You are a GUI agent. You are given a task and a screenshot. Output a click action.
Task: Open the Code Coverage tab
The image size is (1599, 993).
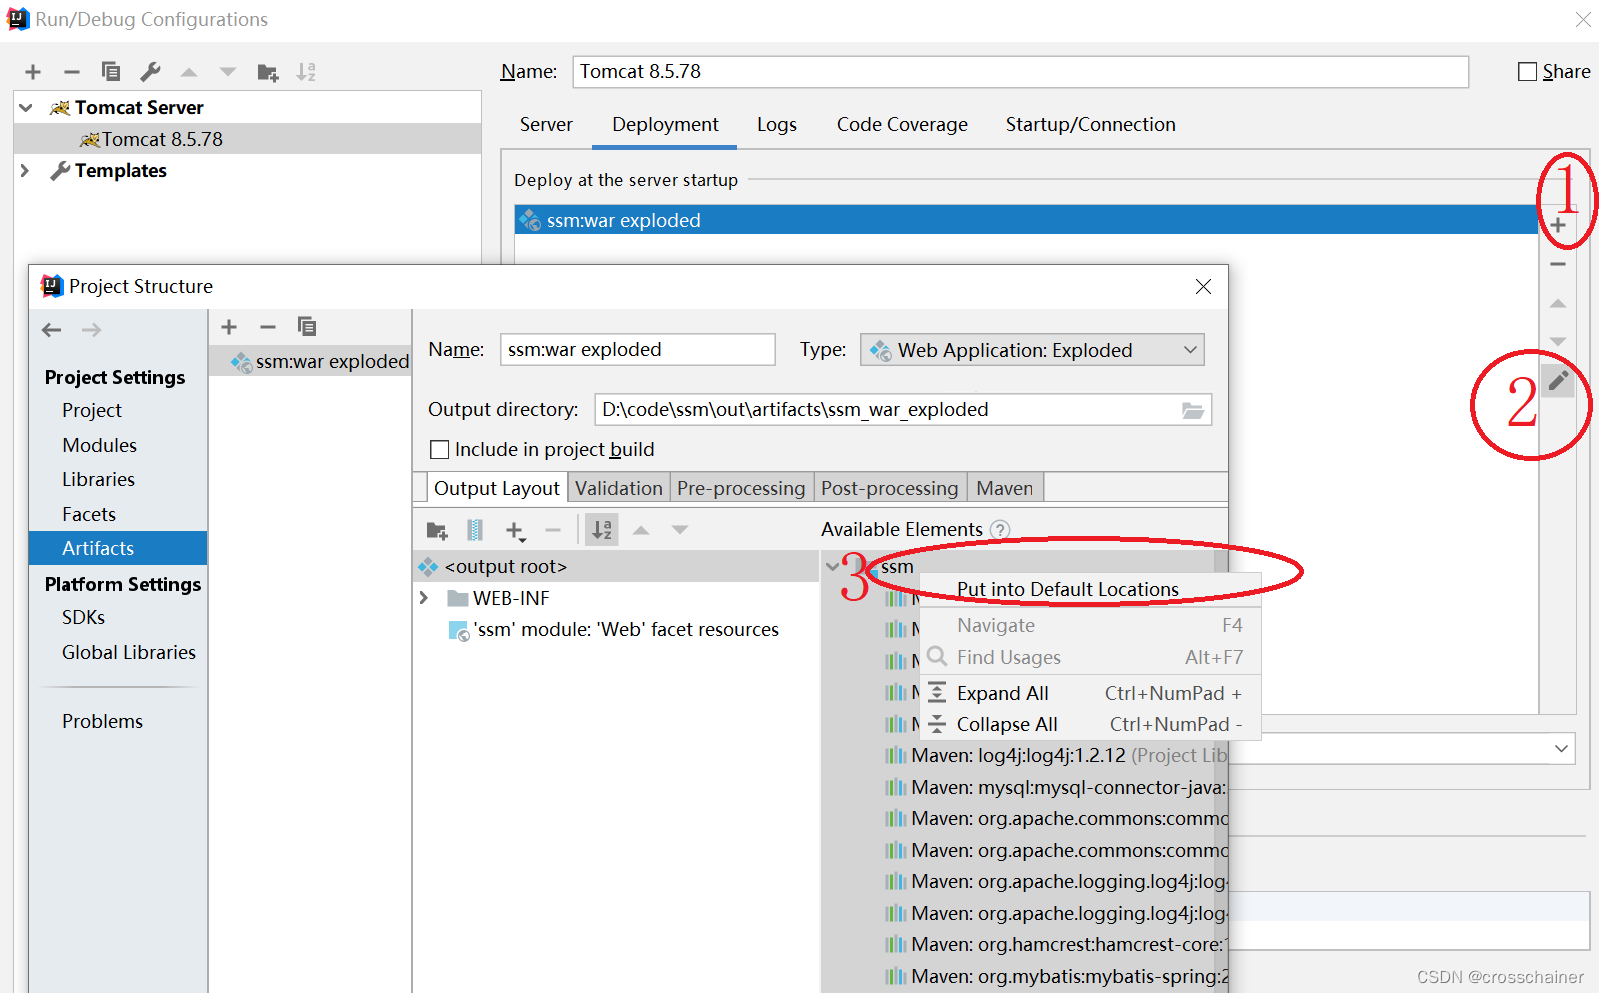(x=902, y=125)
